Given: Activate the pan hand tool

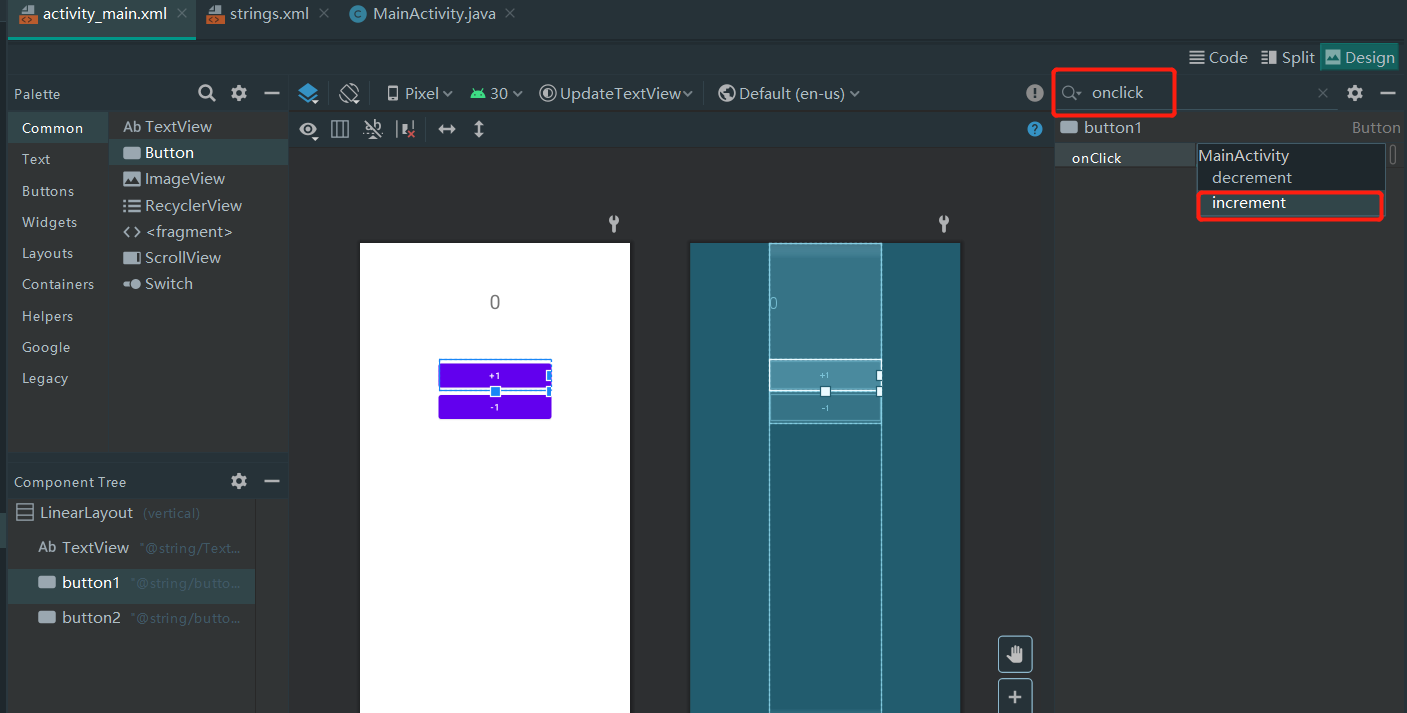Looking at the screenshot, I should pyautogui.click(x=1015, y=654).
